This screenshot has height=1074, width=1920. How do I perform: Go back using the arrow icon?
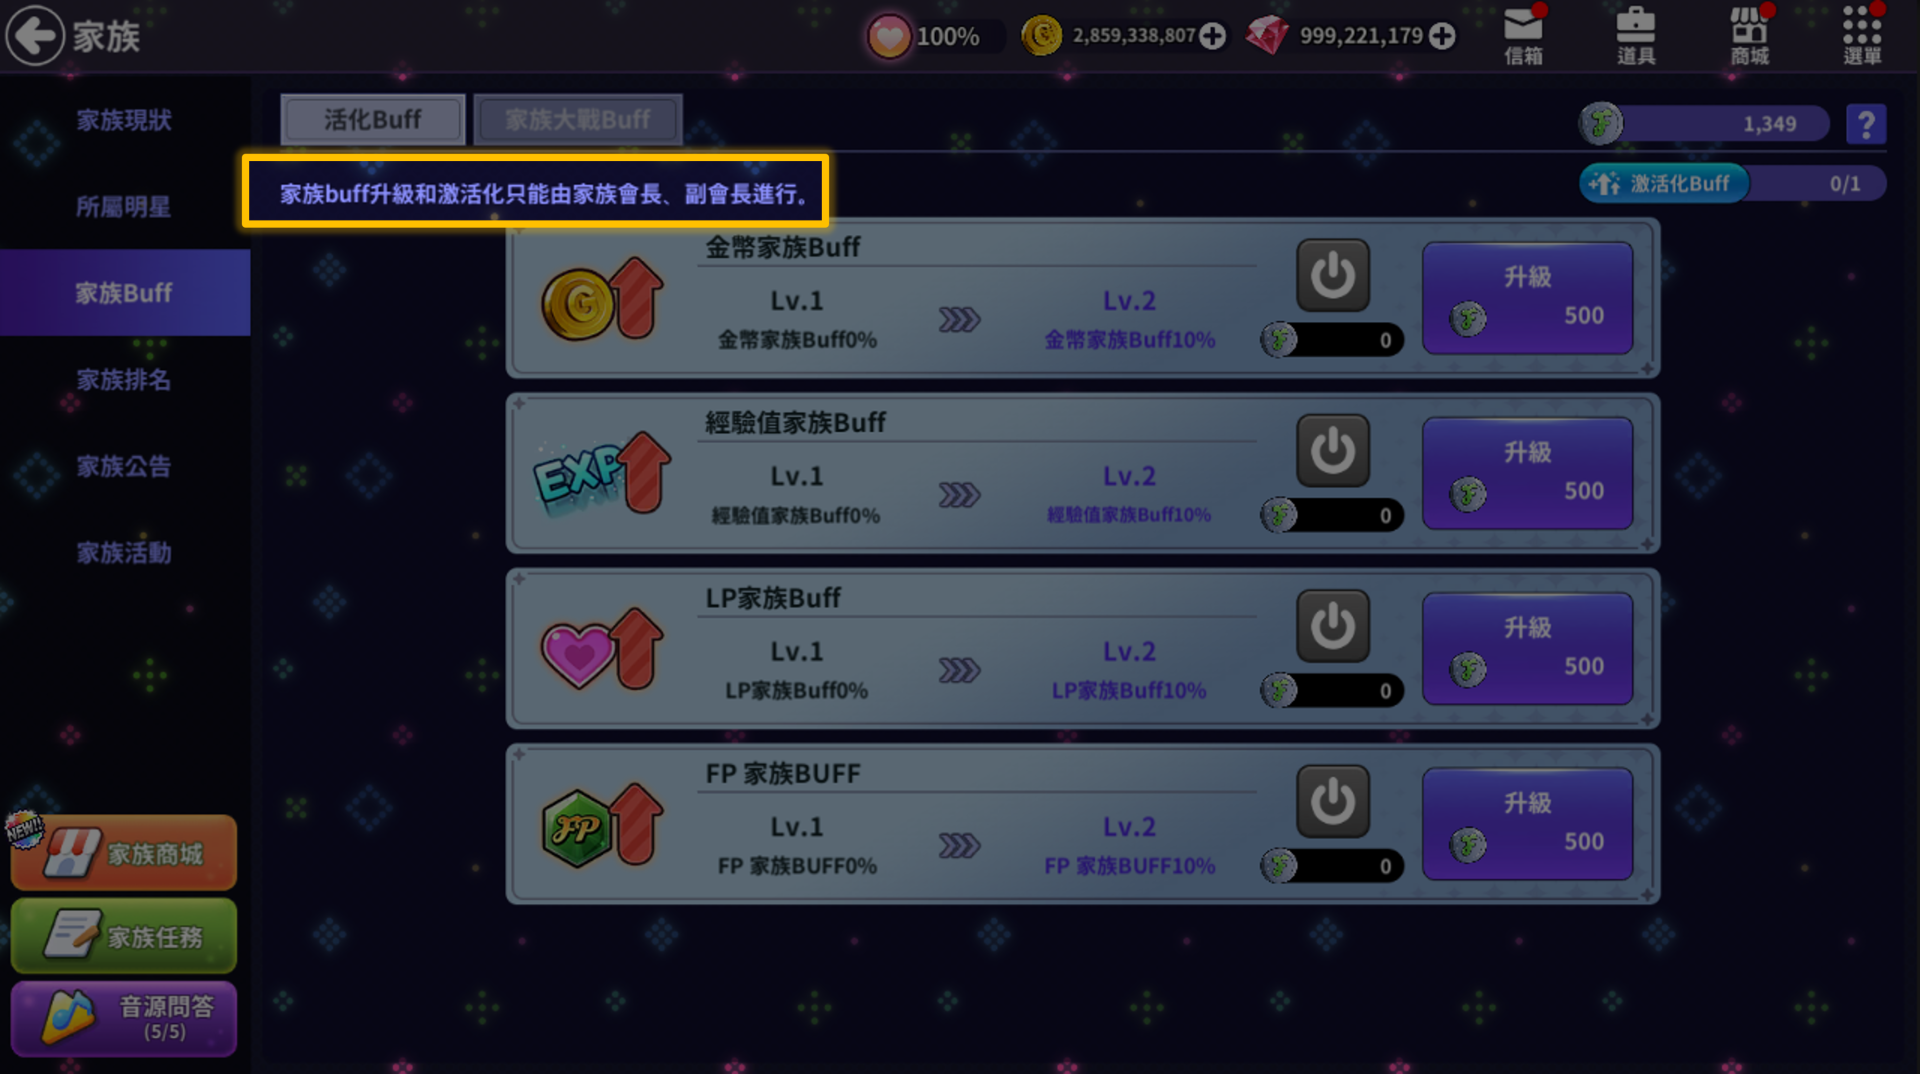pos(35,36)
